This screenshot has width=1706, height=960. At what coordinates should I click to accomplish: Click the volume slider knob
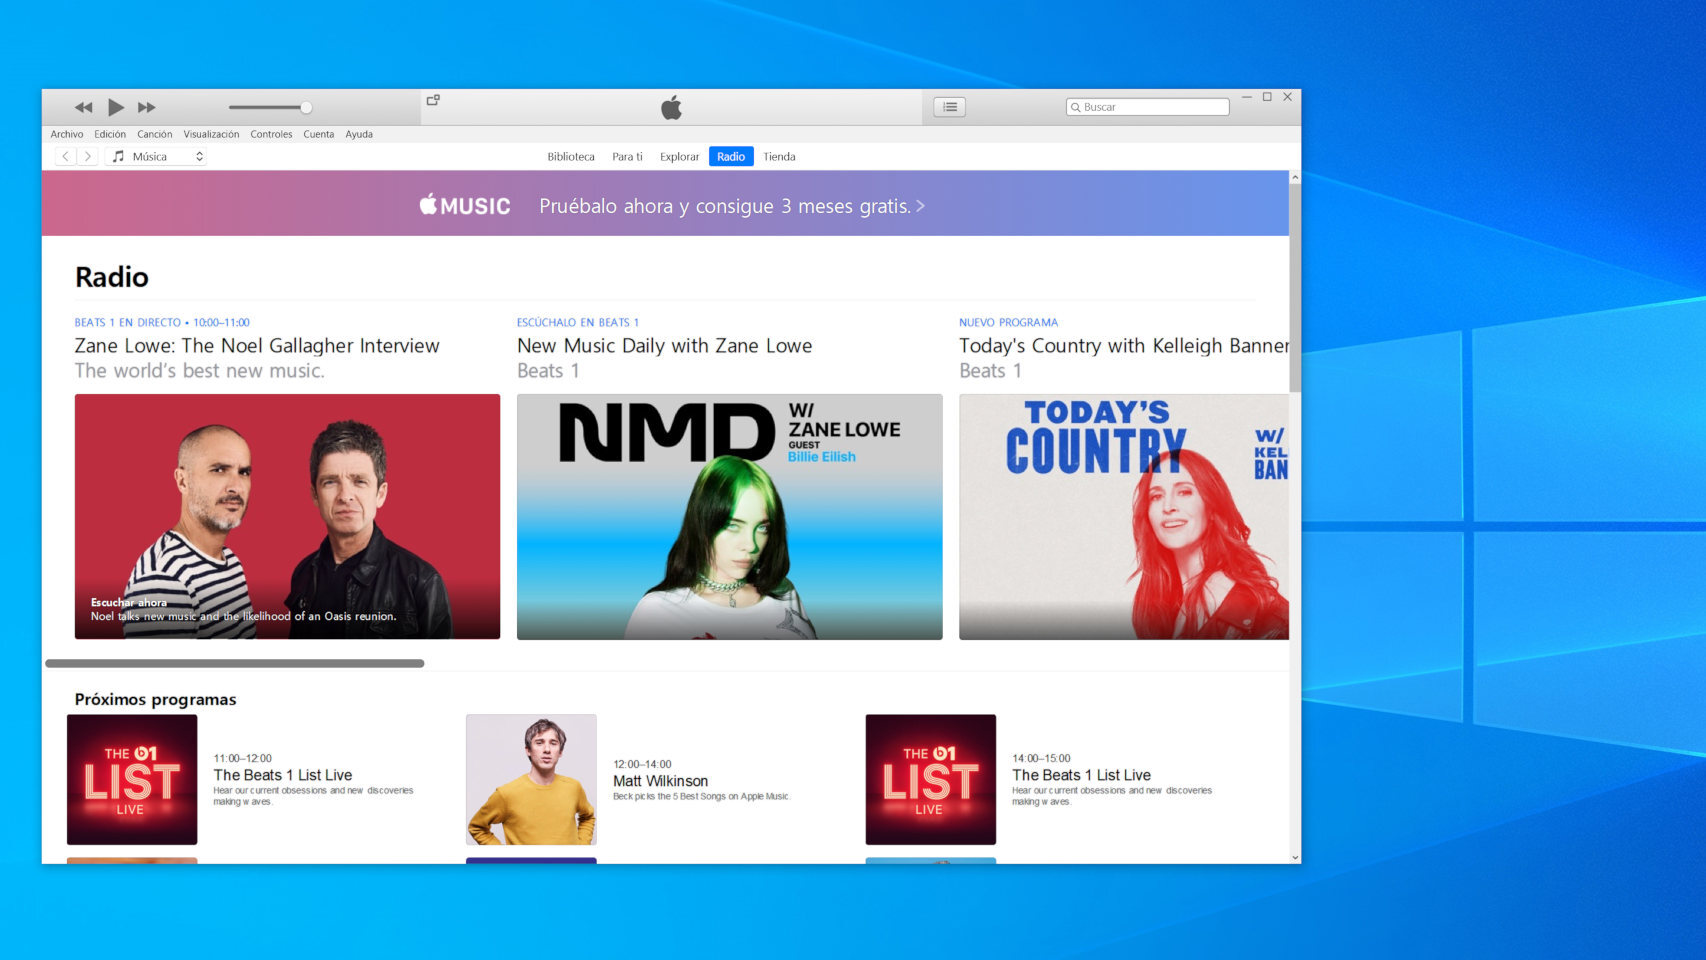[x=306, y=107]
